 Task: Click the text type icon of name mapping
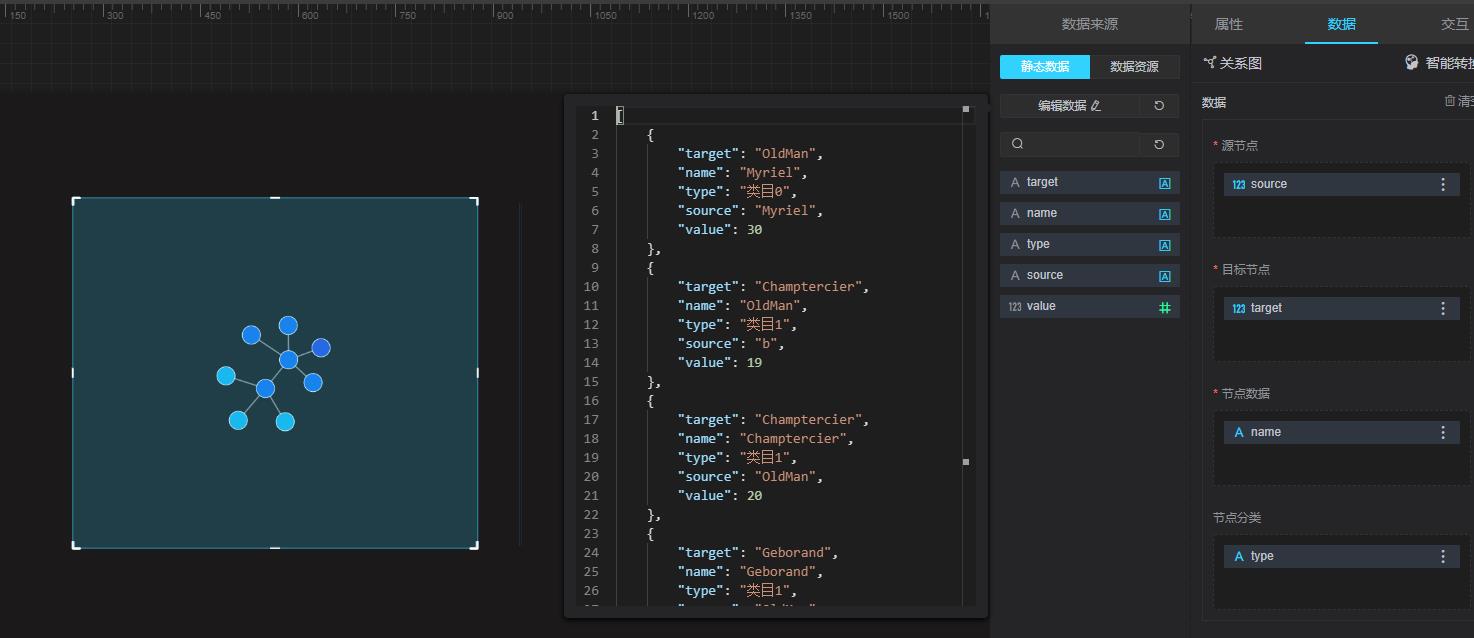click(x=1239, y=433)
